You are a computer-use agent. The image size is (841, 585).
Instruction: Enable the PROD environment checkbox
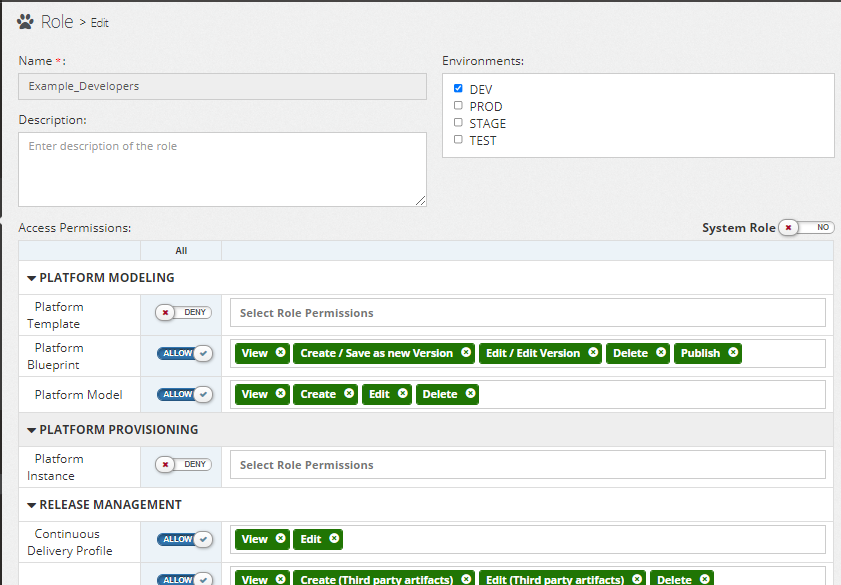pos(458,106)
